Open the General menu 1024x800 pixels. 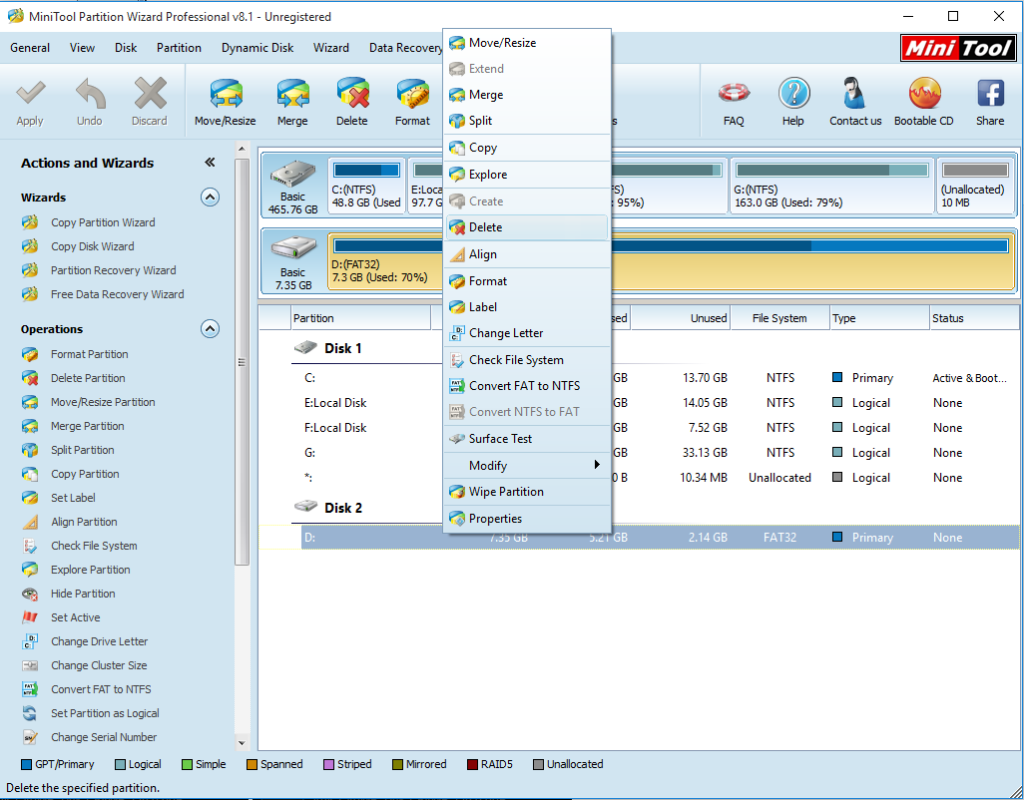(x=30, y=48)
